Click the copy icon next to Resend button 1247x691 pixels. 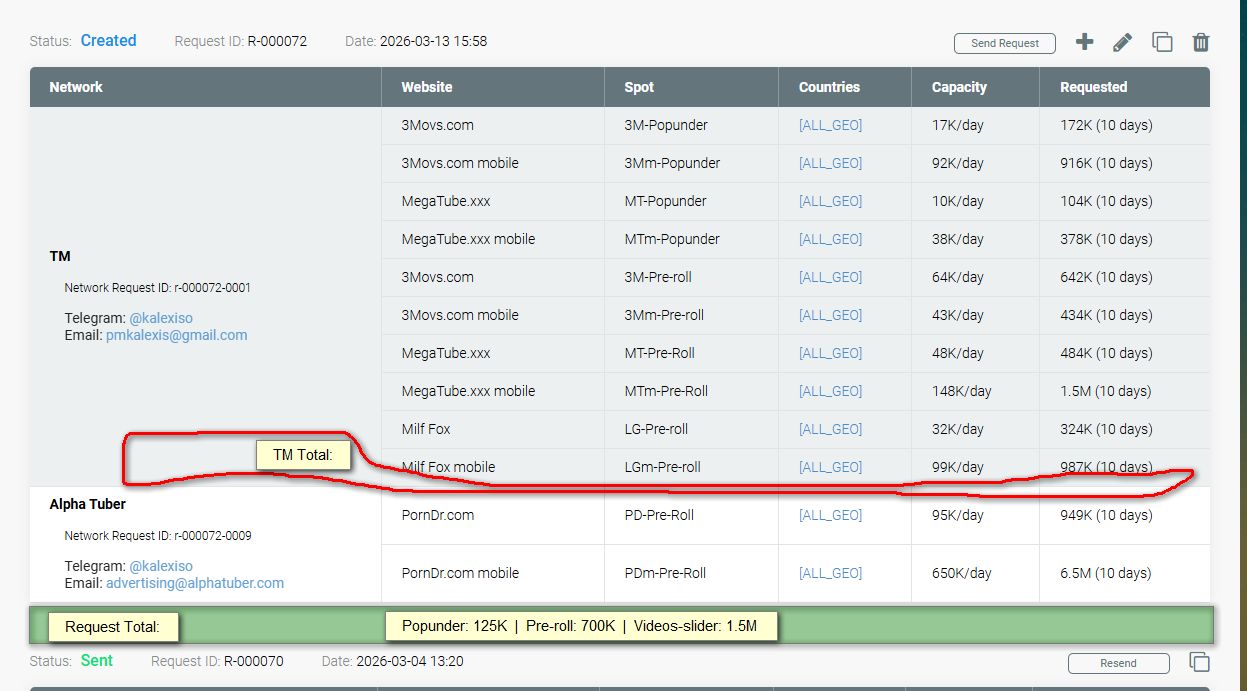click(1199, 662)
